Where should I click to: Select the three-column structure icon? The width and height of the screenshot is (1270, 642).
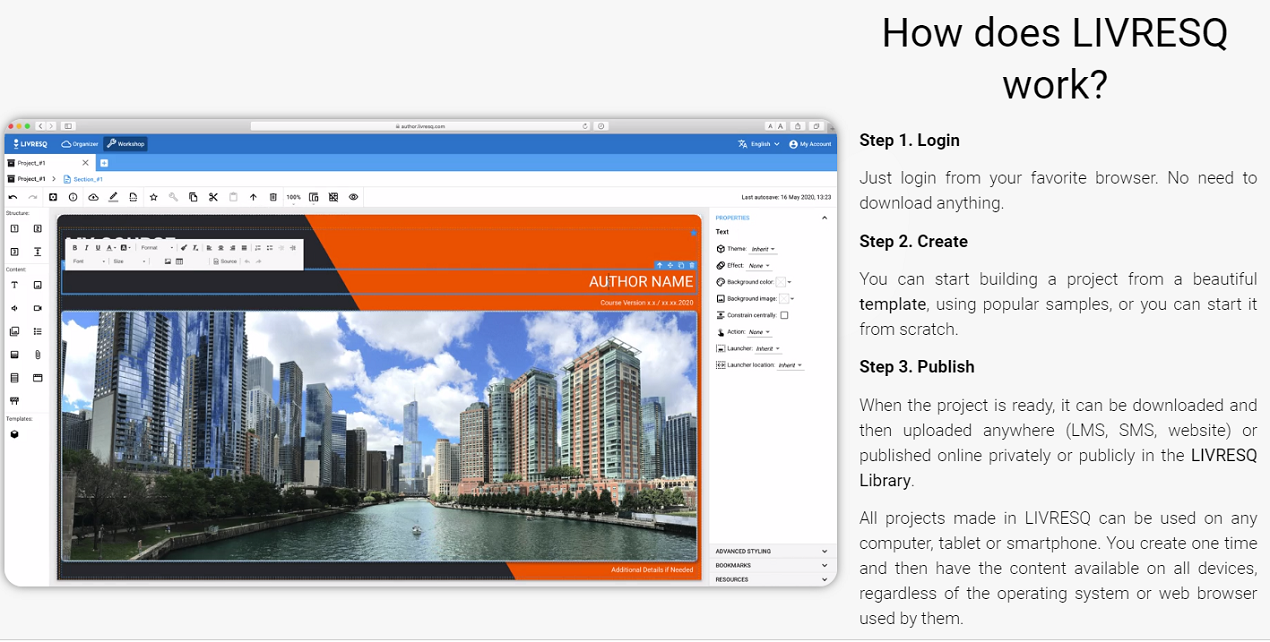pyautogui.click(x=14, y=252)
